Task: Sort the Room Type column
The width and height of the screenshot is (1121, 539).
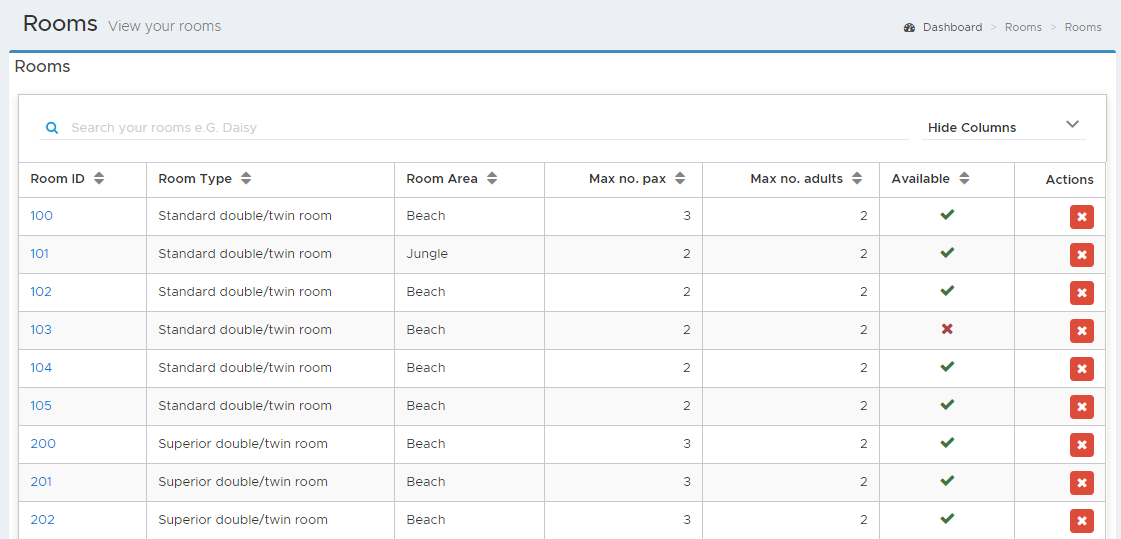Action: click(x=245, y=179)
